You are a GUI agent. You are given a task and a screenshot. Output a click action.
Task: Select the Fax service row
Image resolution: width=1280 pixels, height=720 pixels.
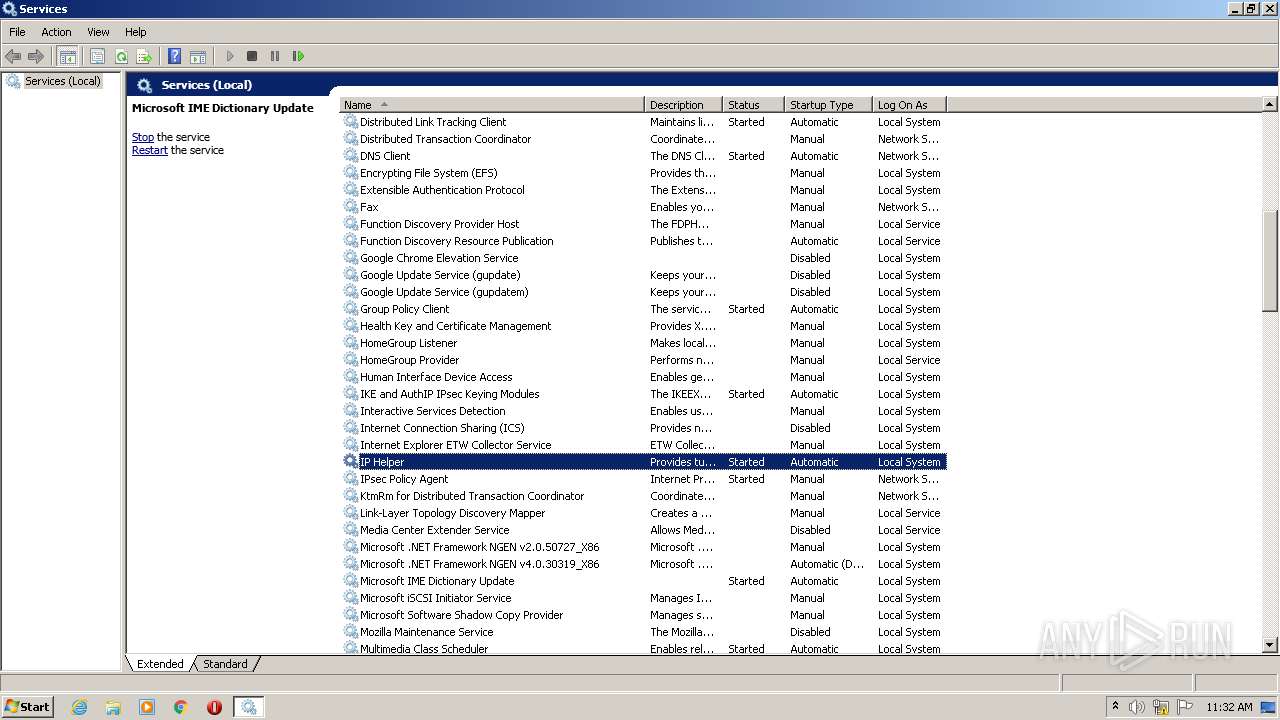click(643, 207)
